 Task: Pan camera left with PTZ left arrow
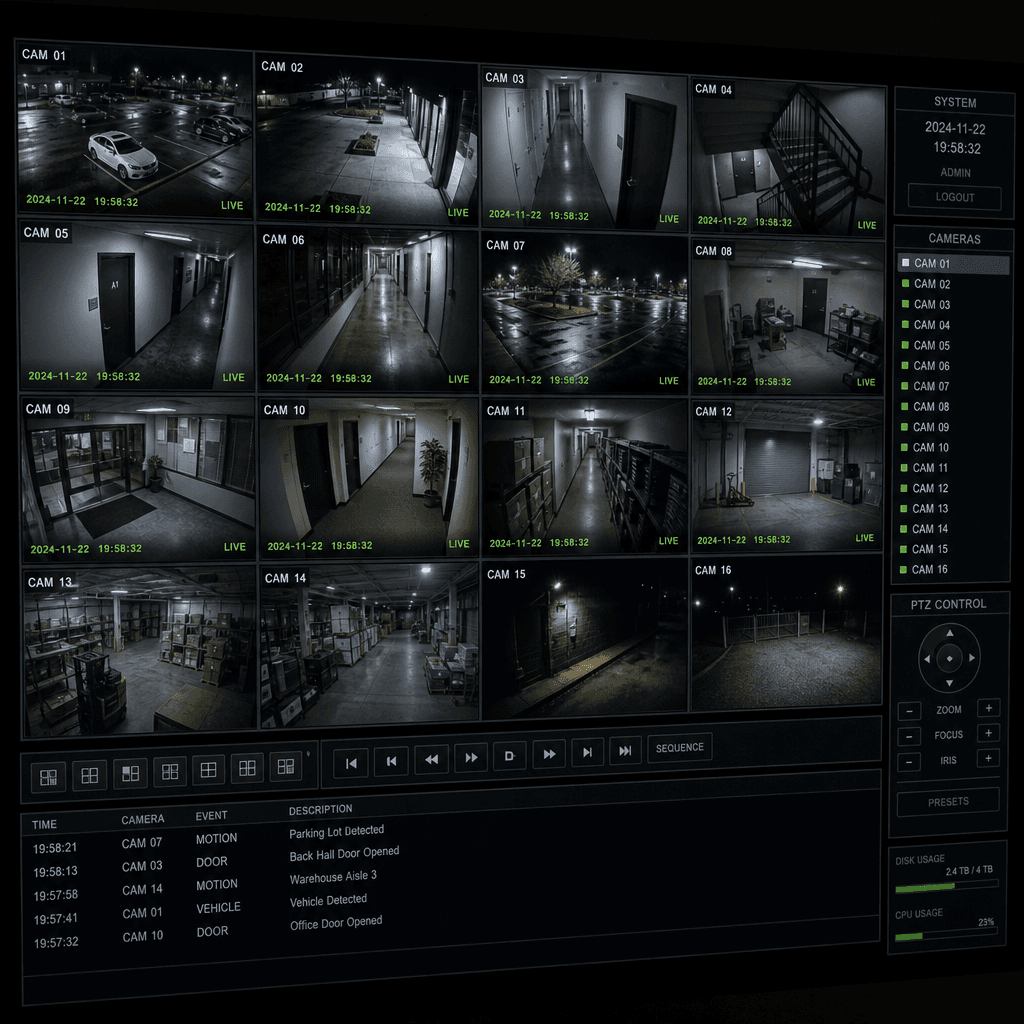pos(927,659)
